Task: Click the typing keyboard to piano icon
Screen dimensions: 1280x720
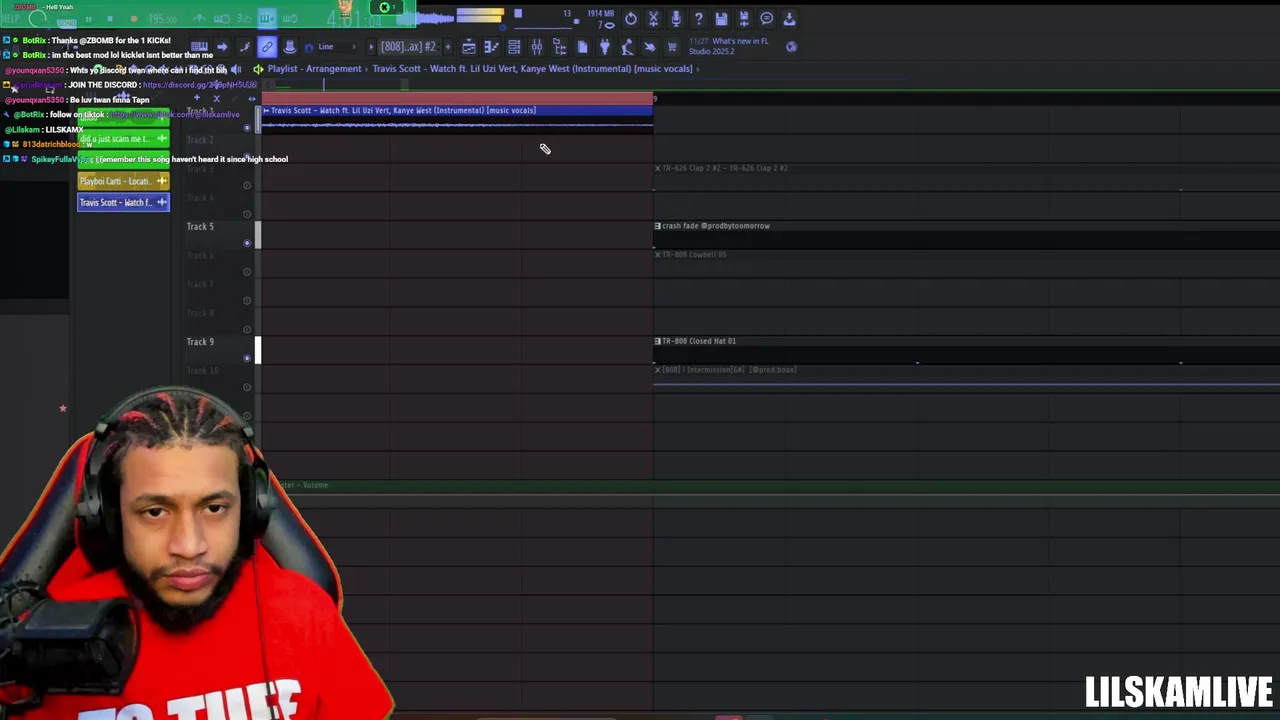Action: click(x=199, y=46)
